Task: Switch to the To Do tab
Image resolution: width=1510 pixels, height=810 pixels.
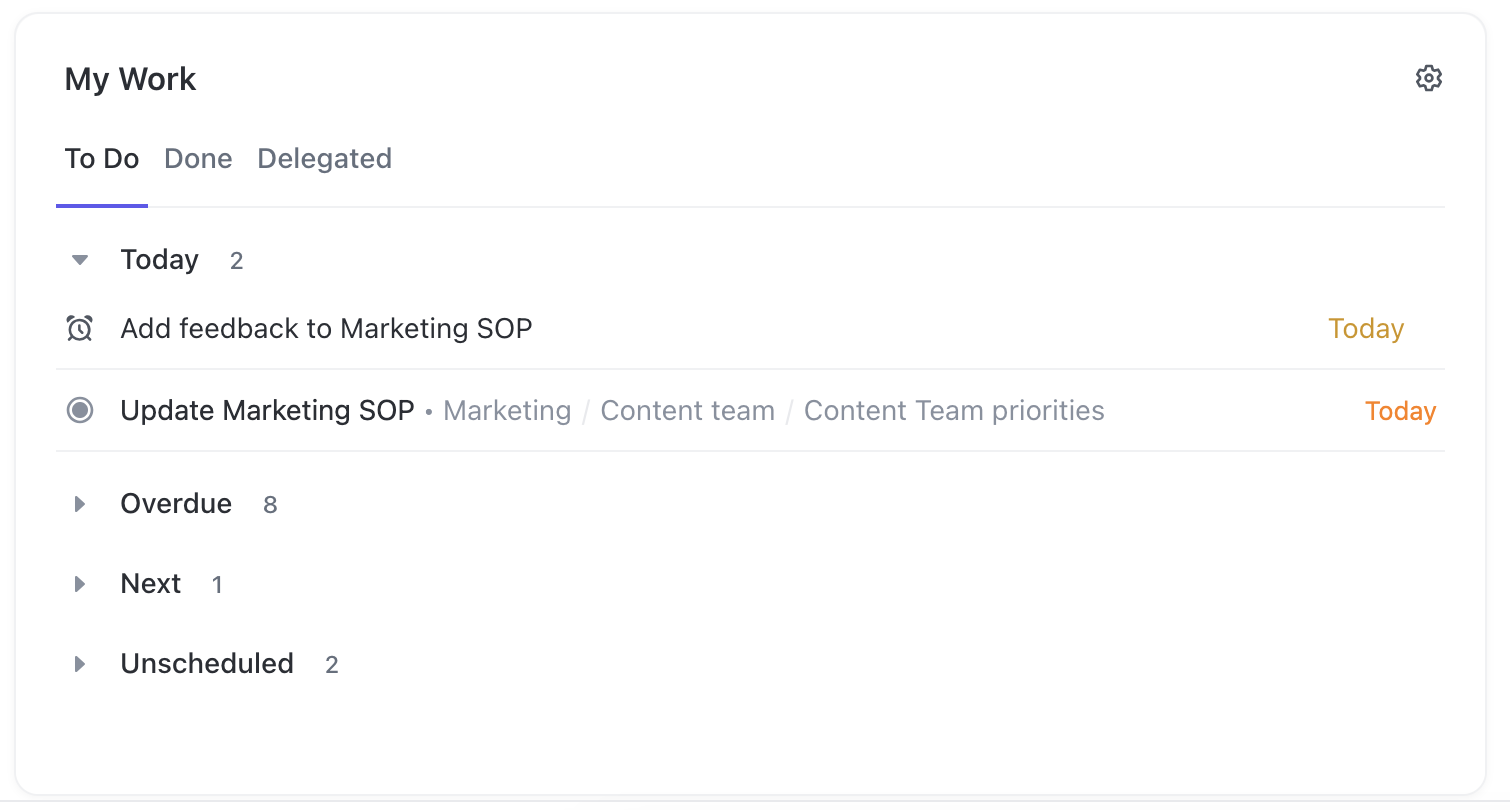Action: click(102, 159)
